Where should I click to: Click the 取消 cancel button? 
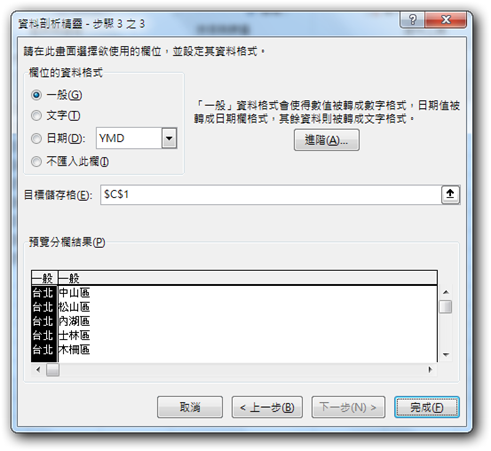[x=190, y=407]
